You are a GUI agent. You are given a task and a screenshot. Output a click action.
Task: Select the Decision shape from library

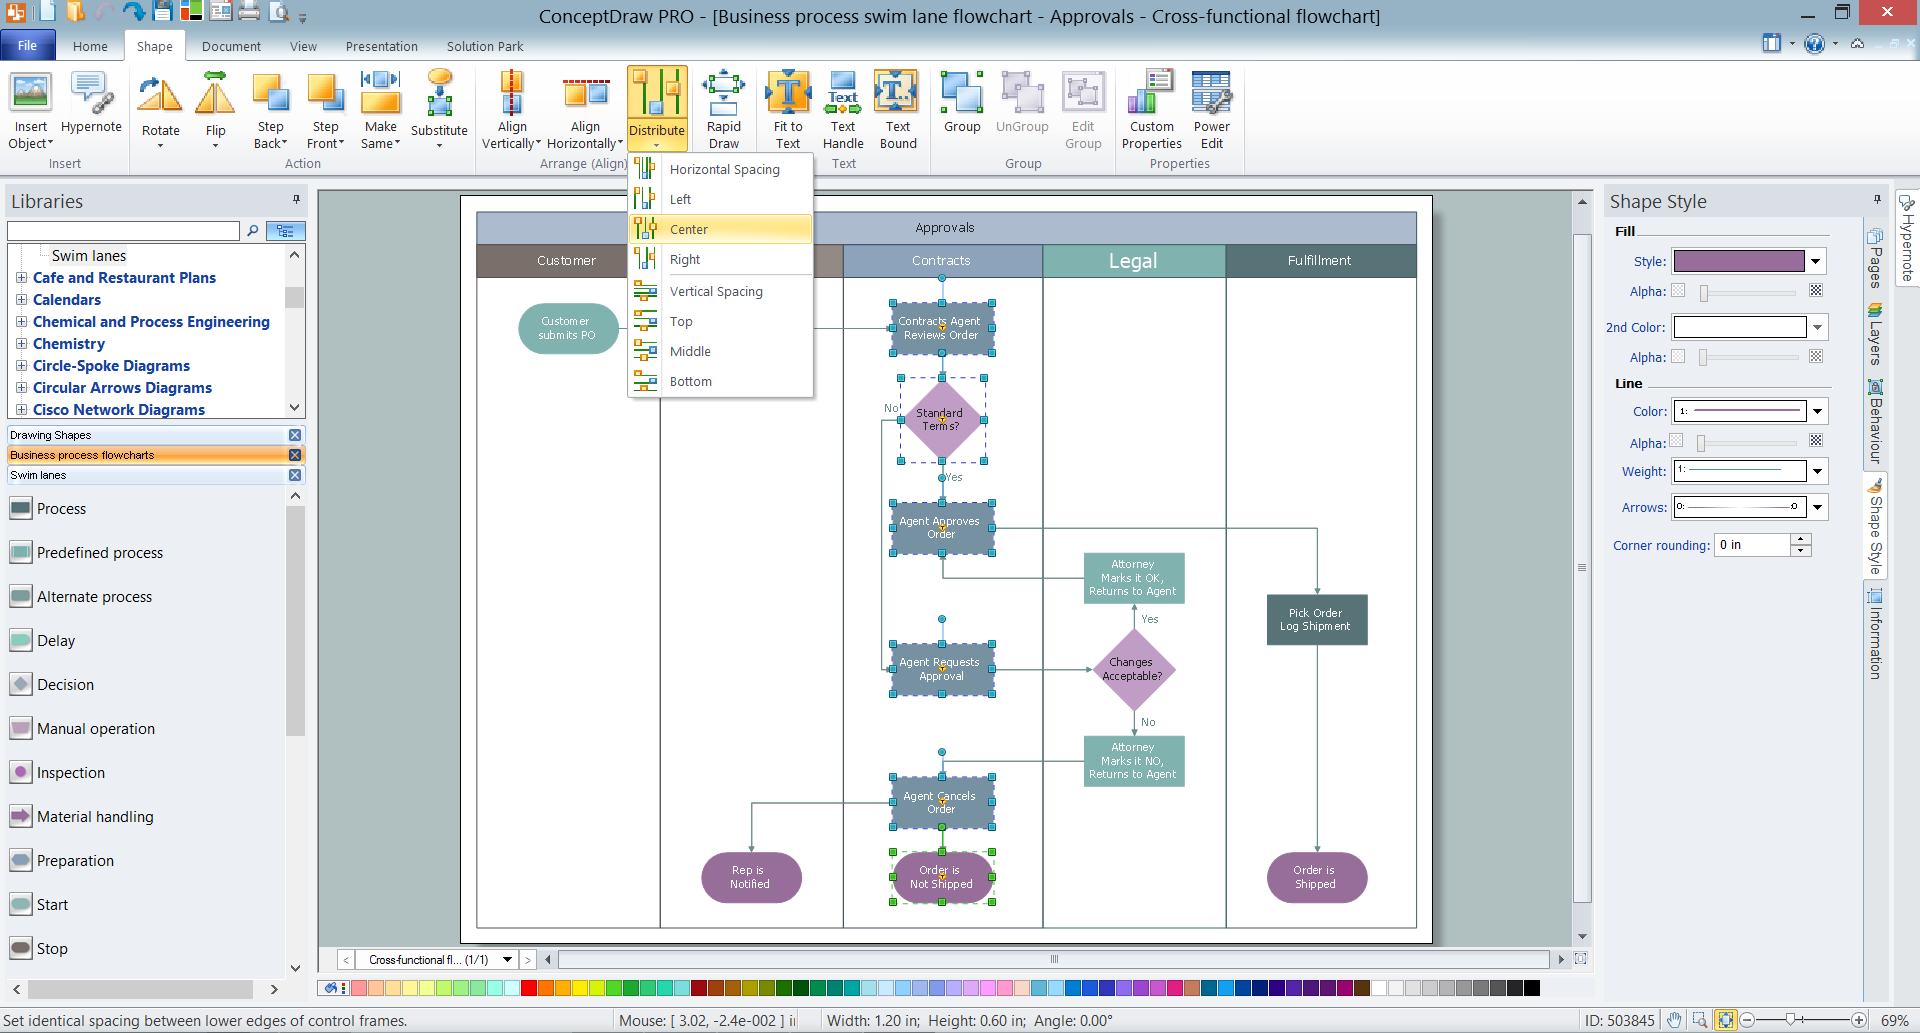click(x=65, y=685)
